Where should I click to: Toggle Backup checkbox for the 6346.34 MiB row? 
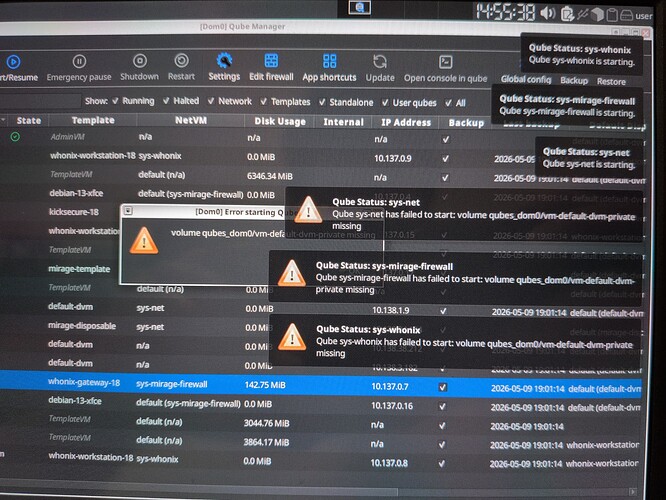pos(445,178)
